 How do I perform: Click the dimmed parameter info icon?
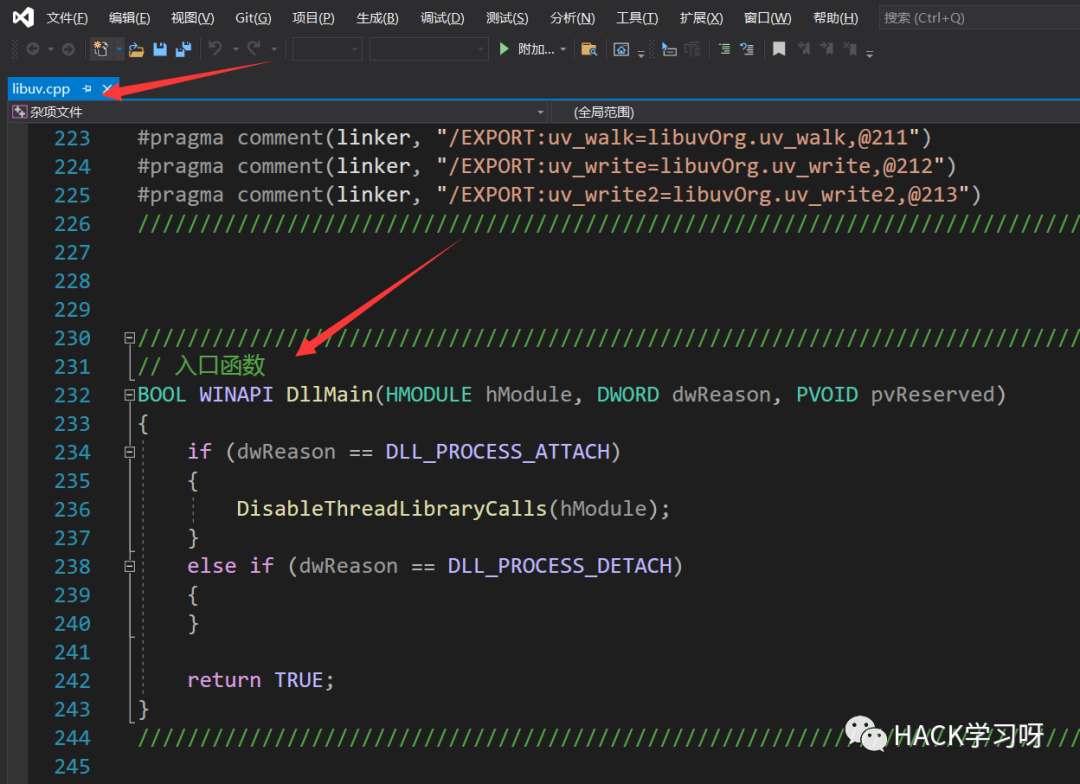point(692,49)
